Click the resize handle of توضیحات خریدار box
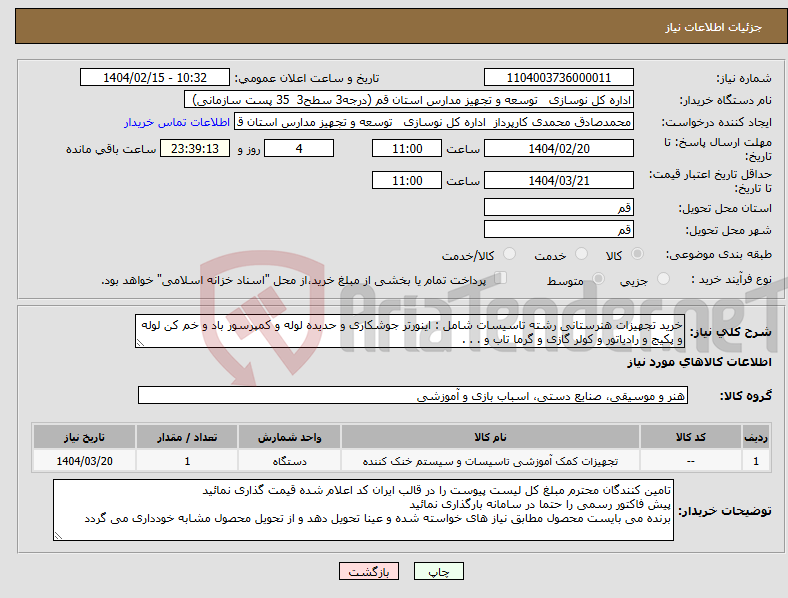This screenshot has width=788, height=598. (58, 536)
